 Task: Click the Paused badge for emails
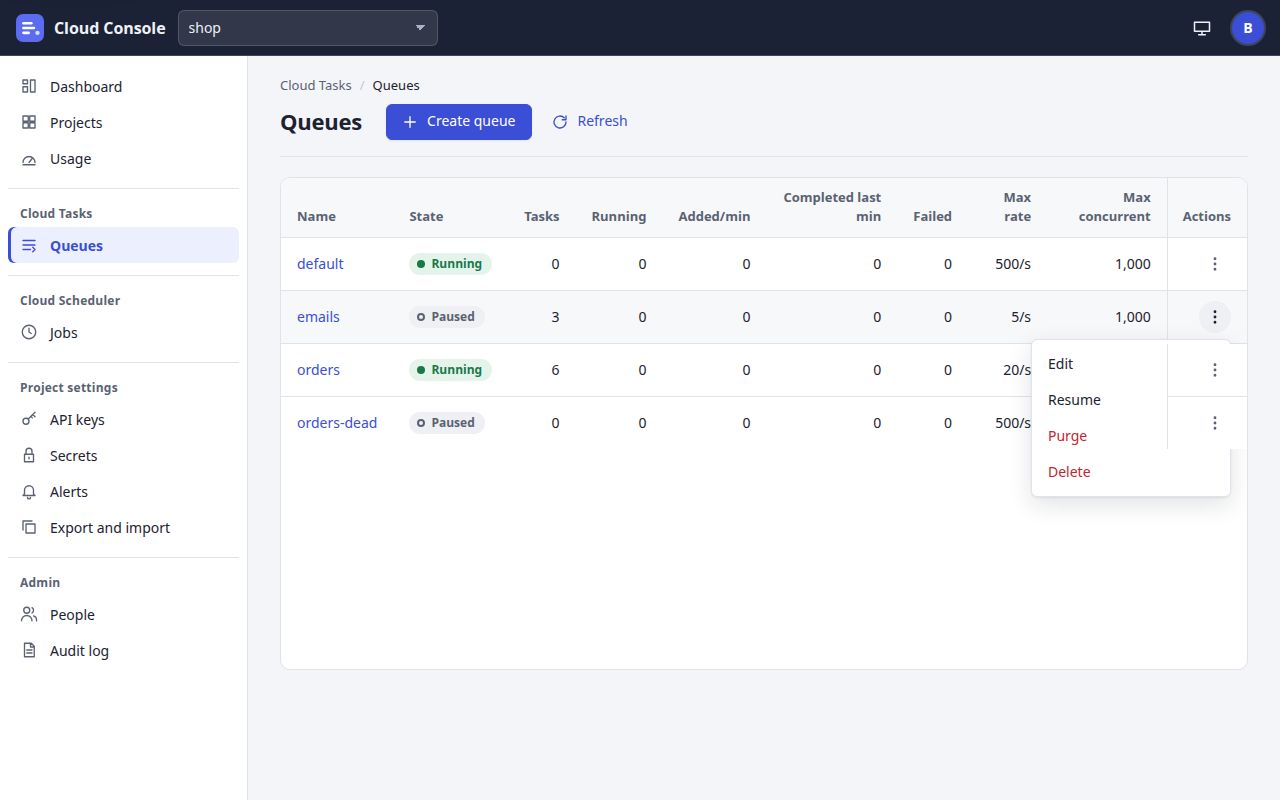tap(447, 317)
